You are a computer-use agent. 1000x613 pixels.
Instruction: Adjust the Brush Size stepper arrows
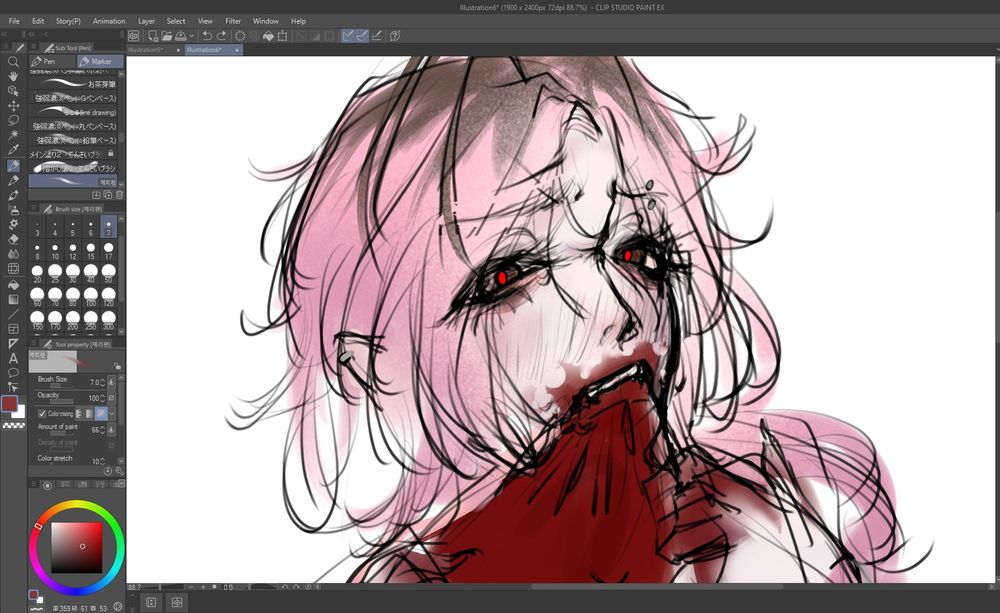click(x=102, y=382)
